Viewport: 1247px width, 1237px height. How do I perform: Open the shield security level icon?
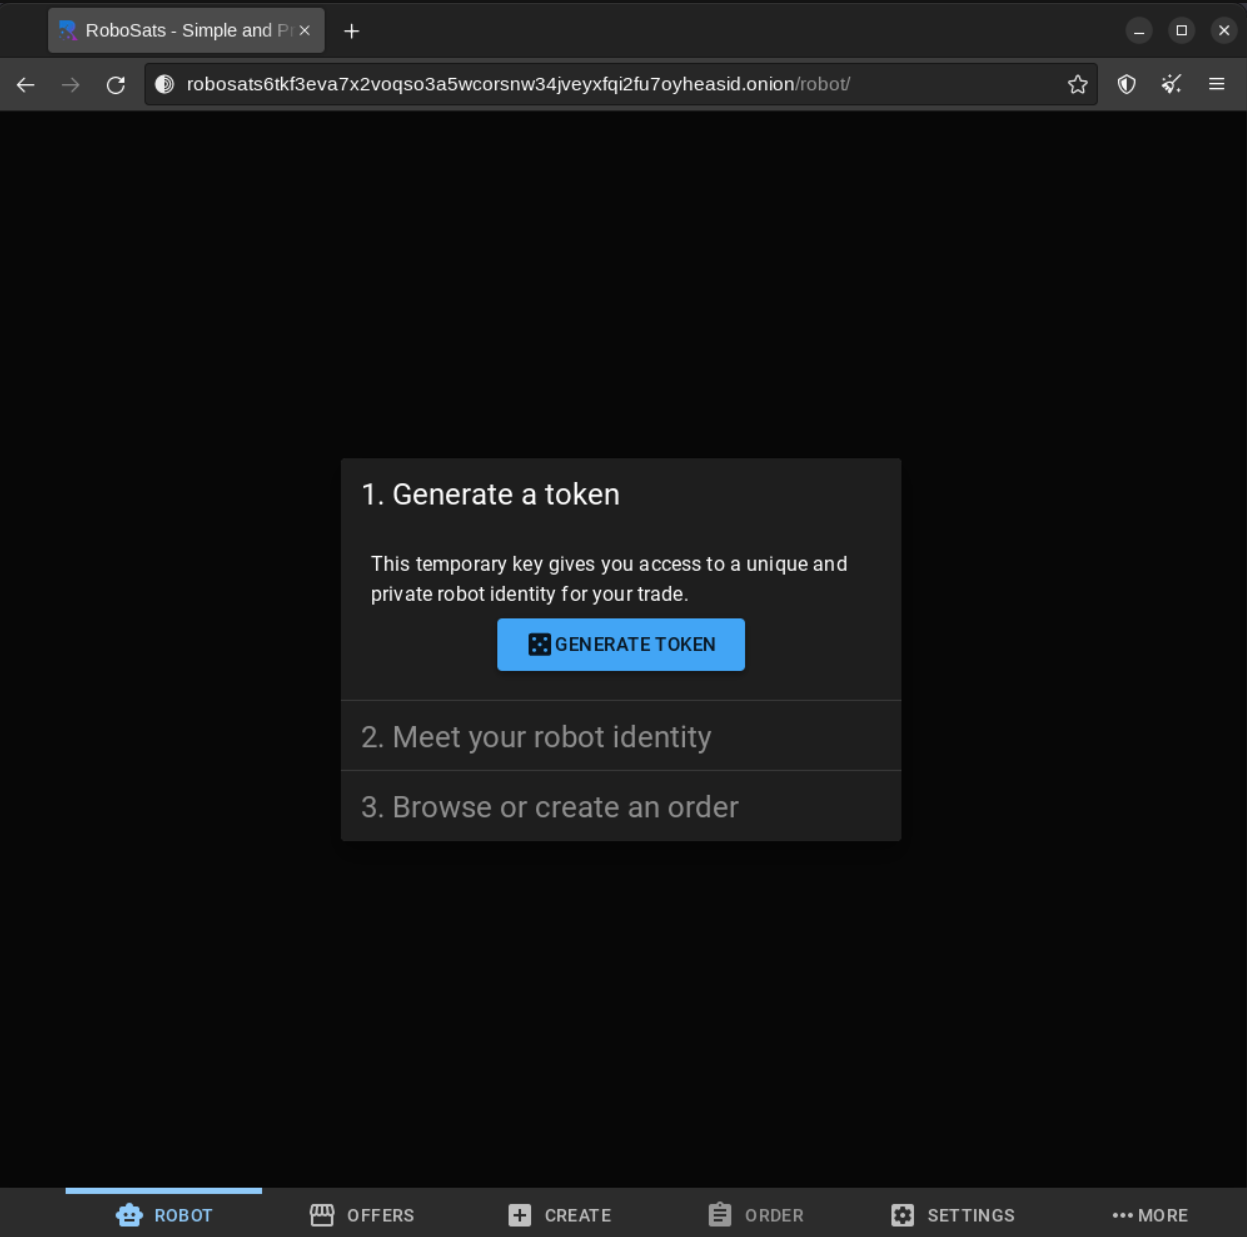pyautogui.click(x=1127, y=85)
